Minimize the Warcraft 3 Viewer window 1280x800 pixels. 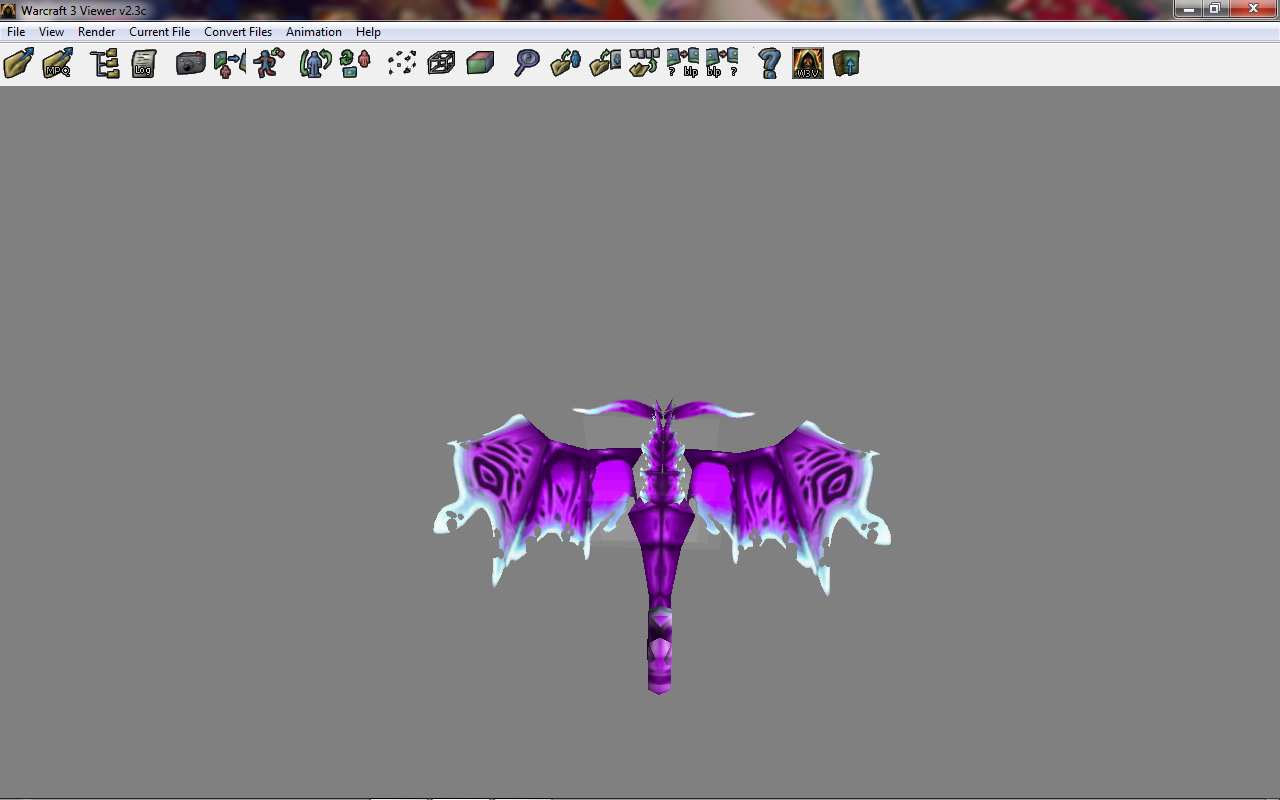(x=1188, y=9)
